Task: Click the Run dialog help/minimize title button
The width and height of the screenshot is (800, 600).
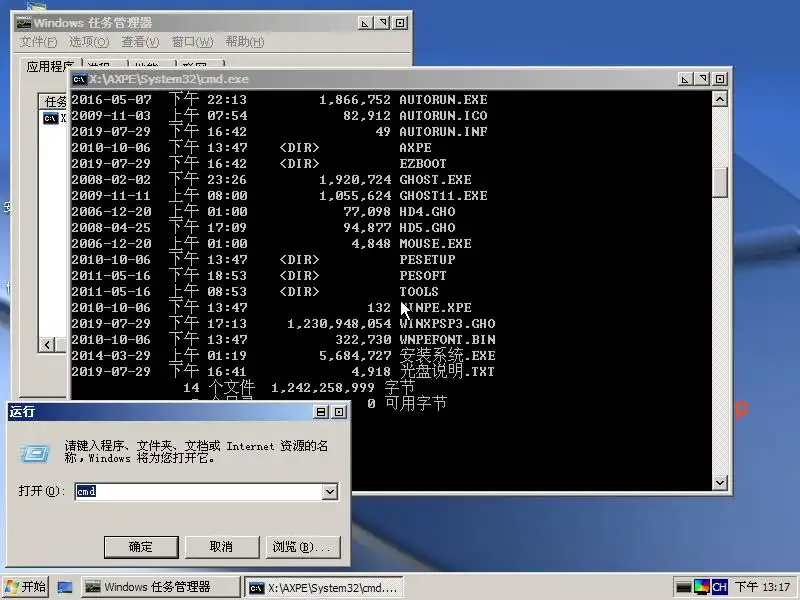Action: tap(321, 412)
